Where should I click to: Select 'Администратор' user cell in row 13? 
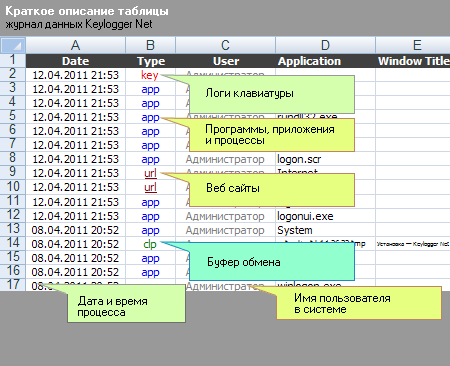(225, 230)
